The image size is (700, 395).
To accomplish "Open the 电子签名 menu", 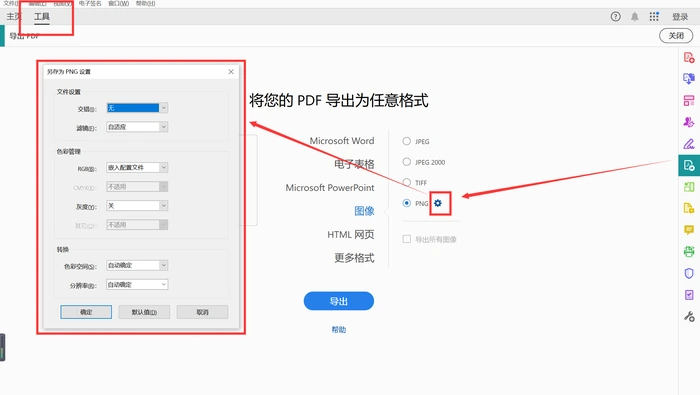I will 90,3.
